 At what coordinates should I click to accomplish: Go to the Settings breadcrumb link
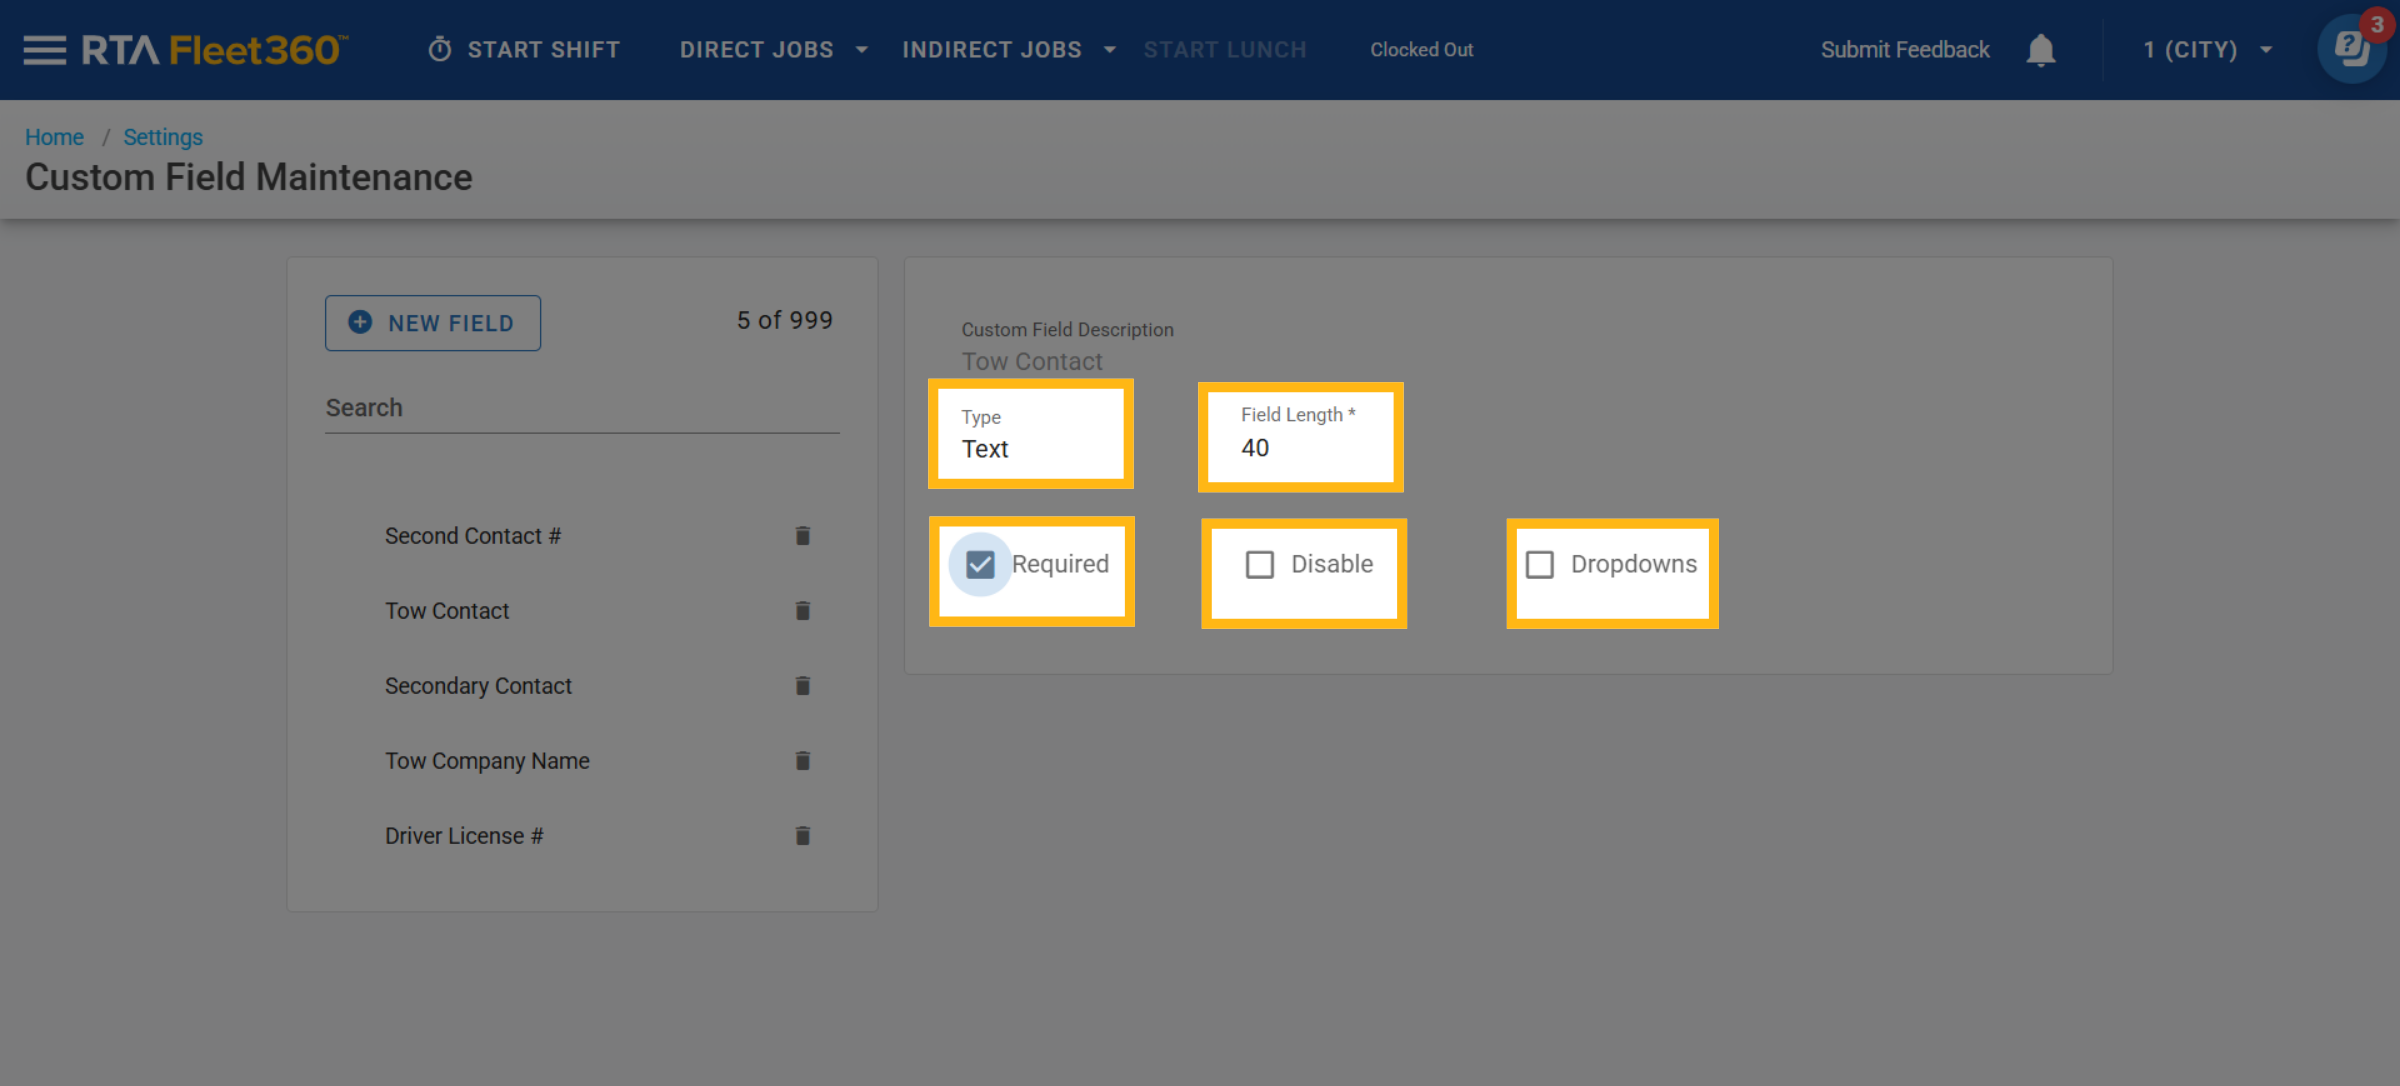click(162, 137)
